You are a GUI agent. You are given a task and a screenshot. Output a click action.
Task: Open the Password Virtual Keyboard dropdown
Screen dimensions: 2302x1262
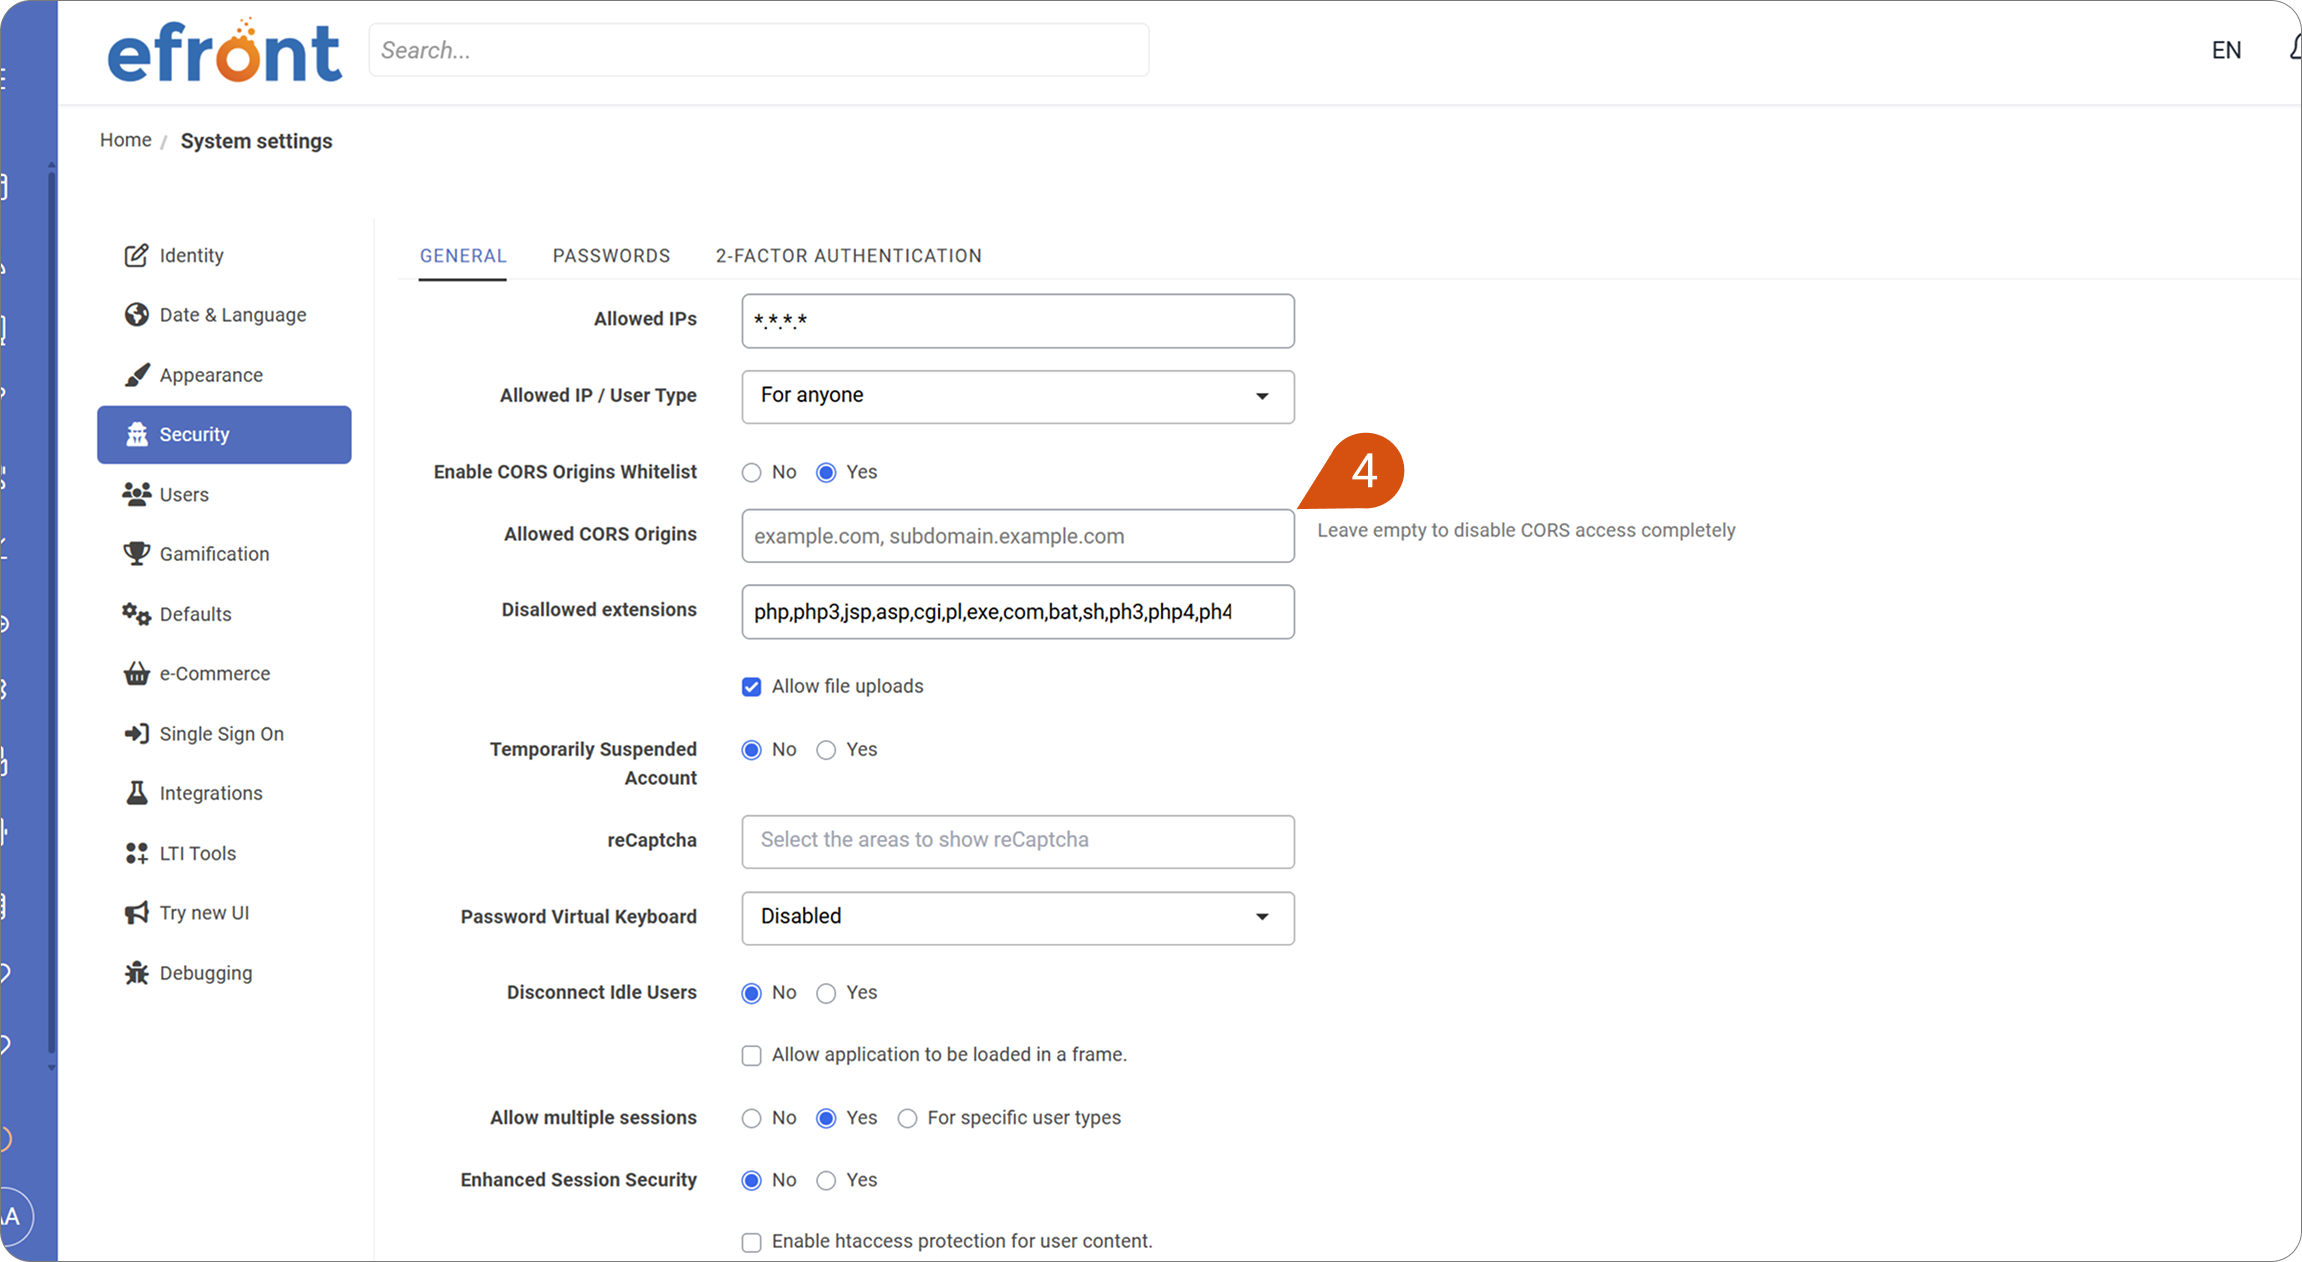pos(1018,918)
